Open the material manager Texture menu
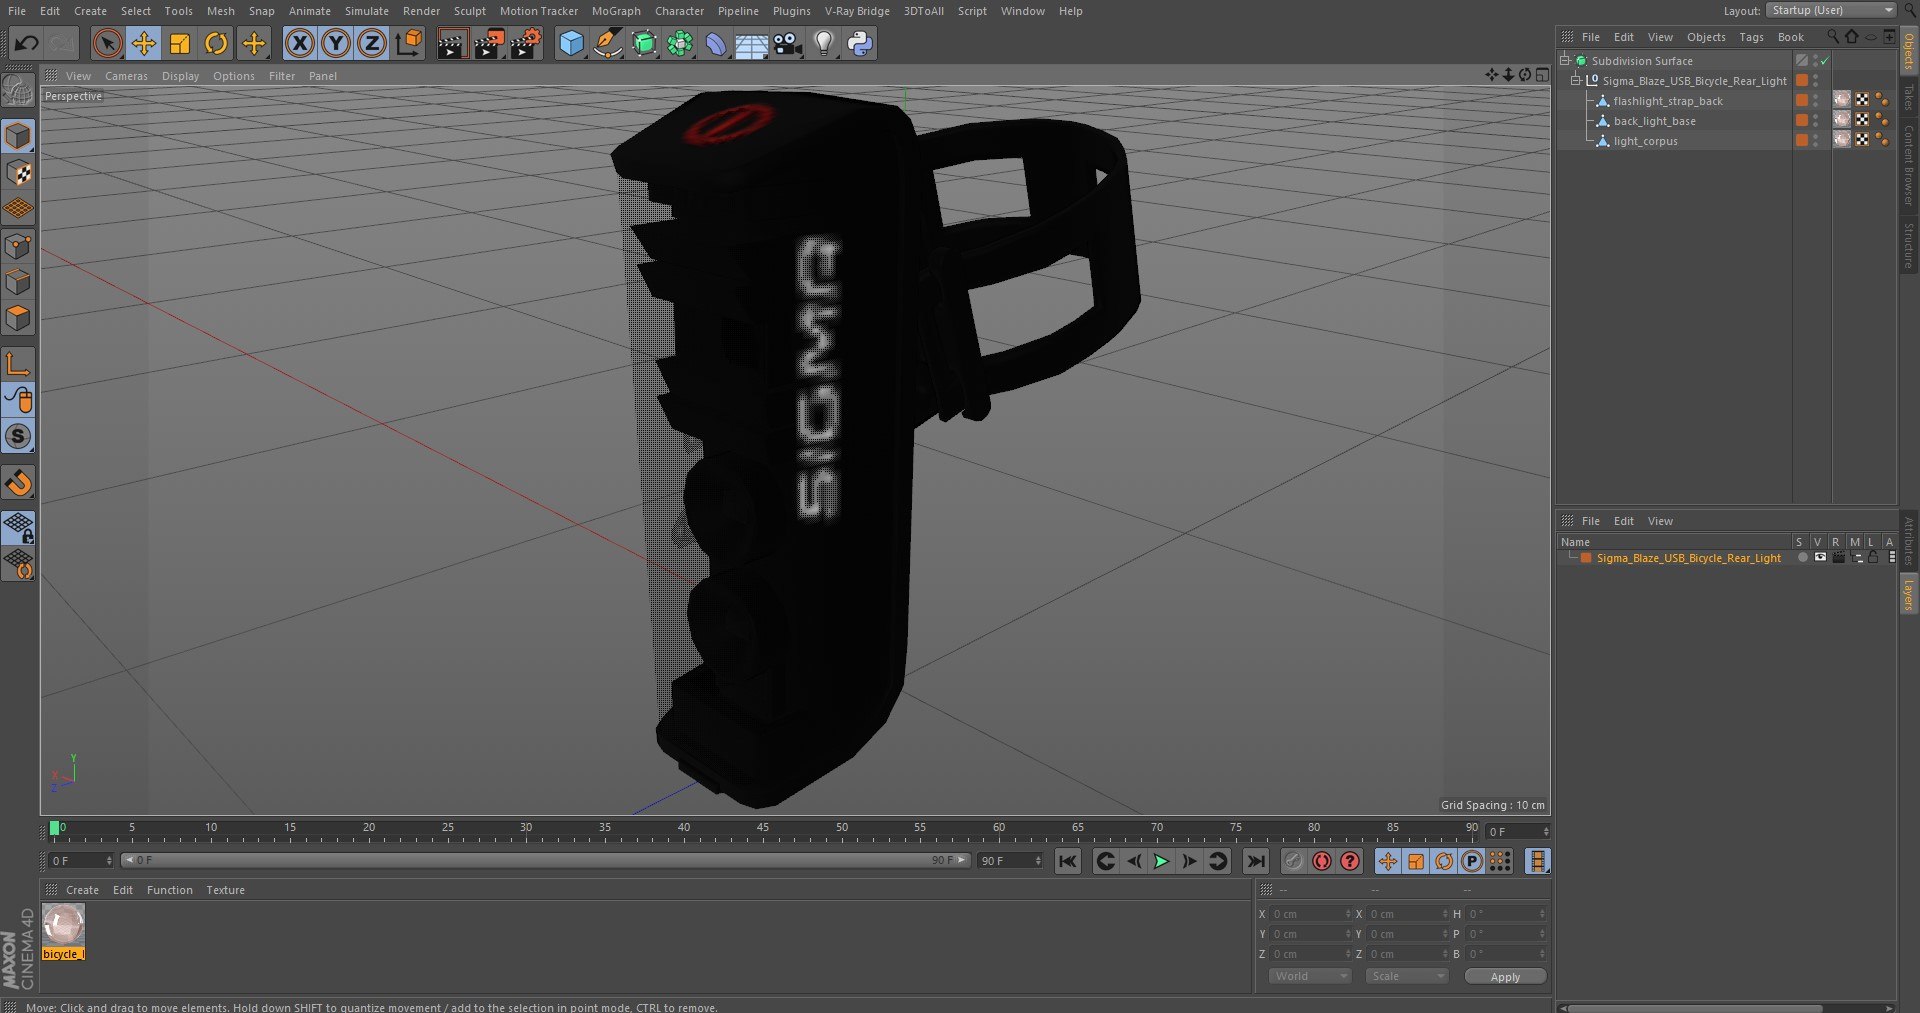This screenshot has width=1920, height=1013. point(225,890)
